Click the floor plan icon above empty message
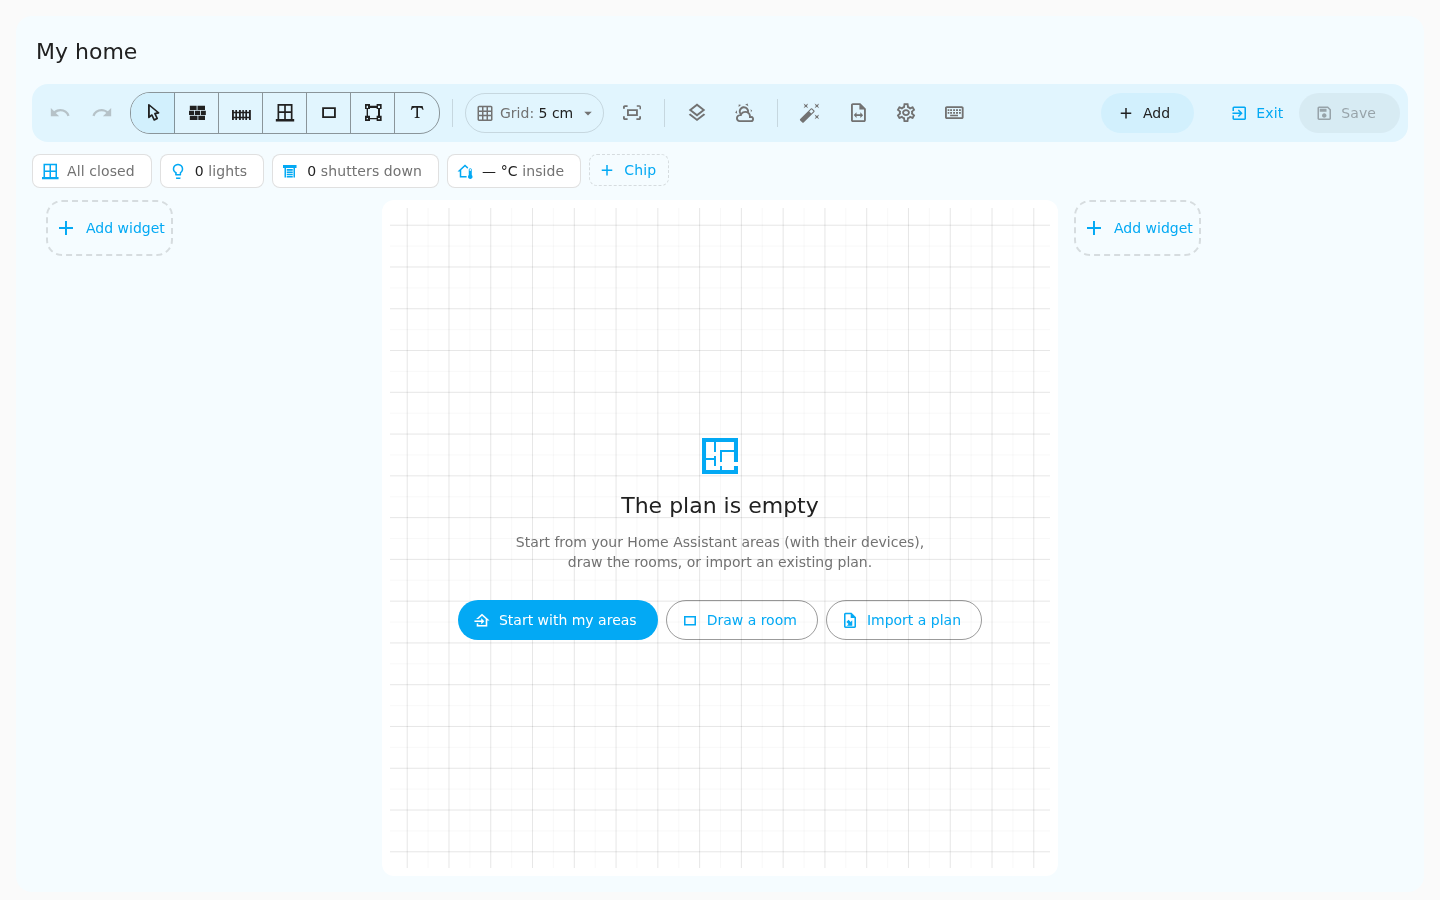Screen dimensions: 1440x900 pyautogui.click(x=720, y=456)
